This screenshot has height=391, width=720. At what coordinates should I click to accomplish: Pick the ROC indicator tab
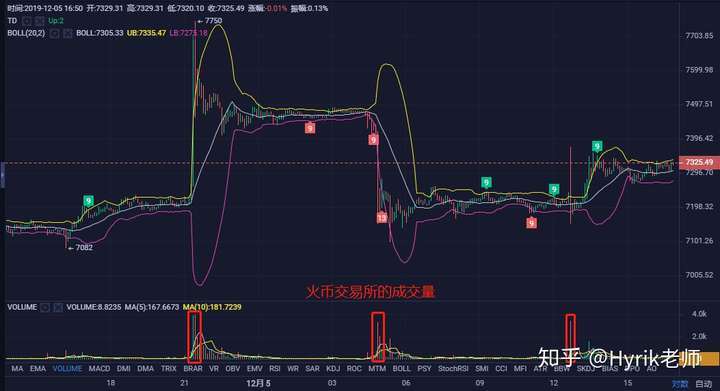point(354,369)
